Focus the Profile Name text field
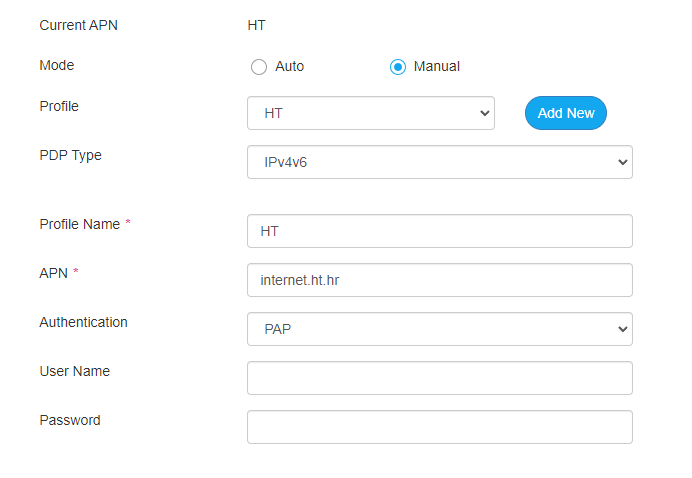Screen dimensions: 692x478 [439, 231]
